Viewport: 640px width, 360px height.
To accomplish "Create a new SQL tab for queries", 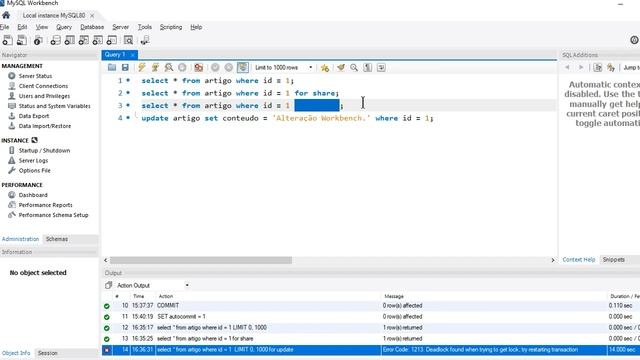I will point(7,40).
